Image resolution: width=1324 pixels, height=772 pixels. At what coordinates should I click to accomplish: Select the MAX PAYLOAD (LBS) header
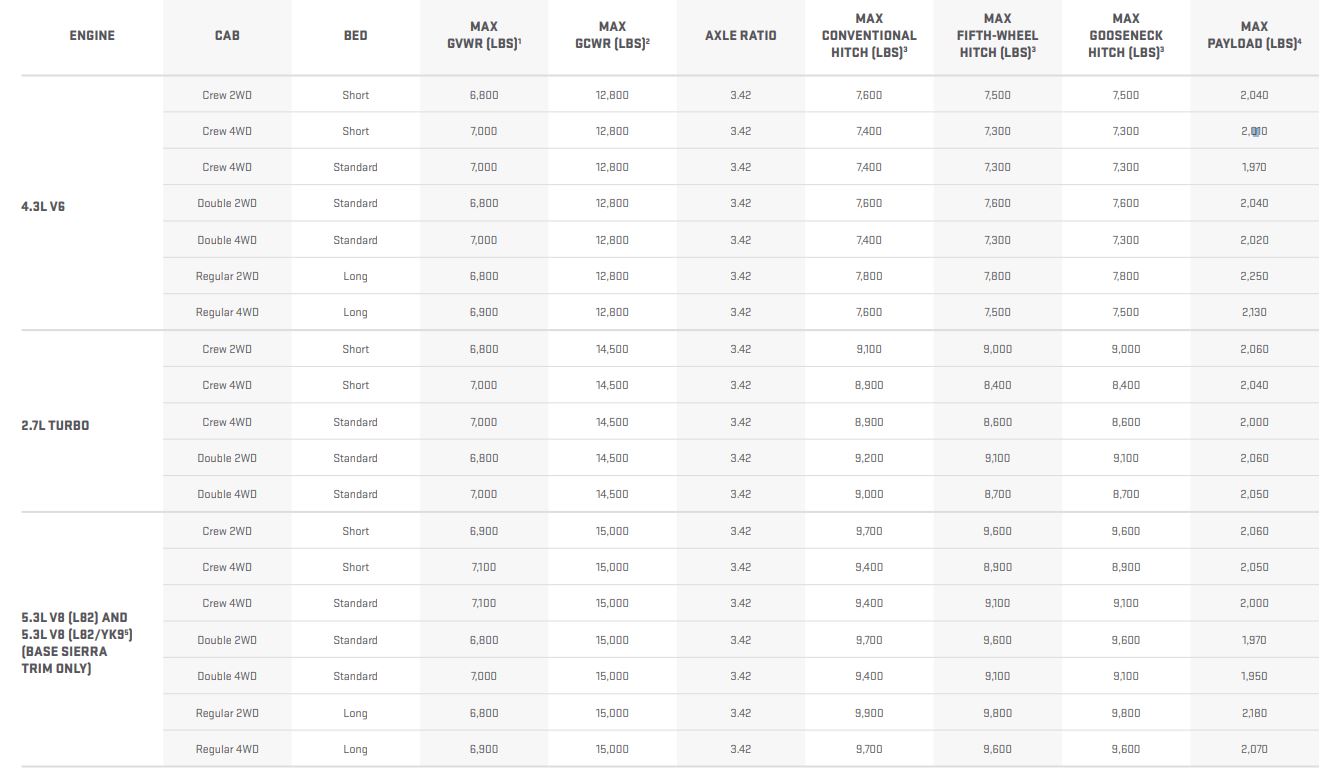tap(1254, 35)
